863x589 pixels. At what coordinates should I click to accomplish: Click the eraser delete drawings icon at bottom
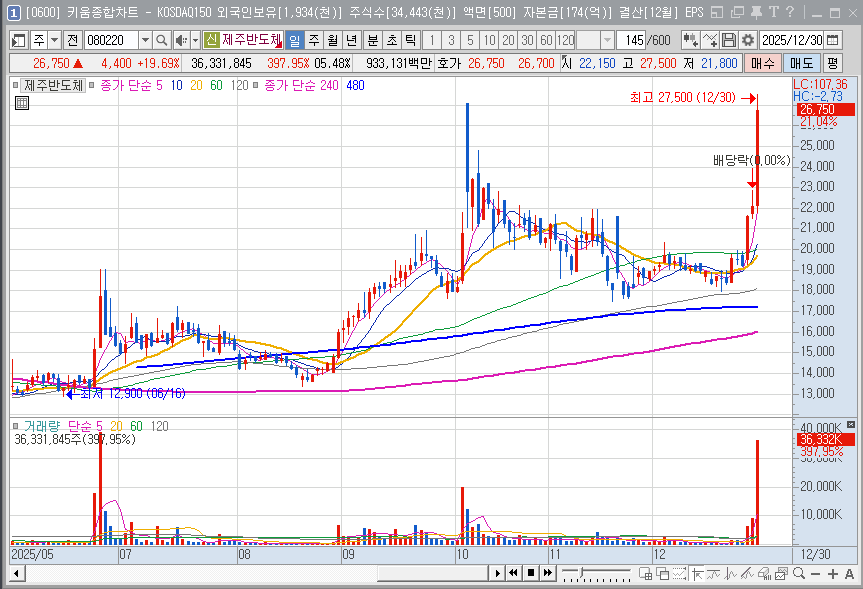(764, 574)
